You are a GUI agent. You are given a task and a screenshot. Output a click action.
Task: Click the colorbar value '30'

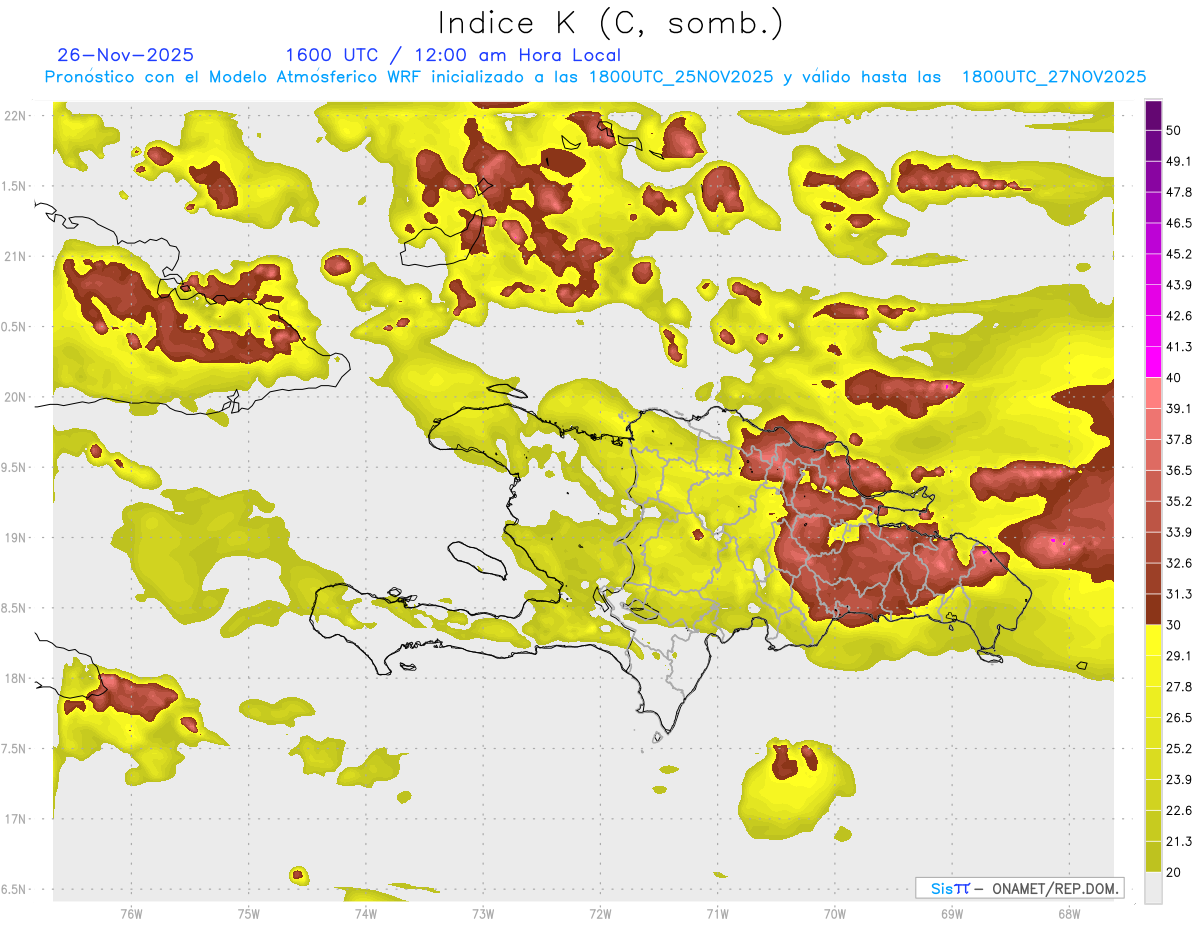tap(1174, 625)
